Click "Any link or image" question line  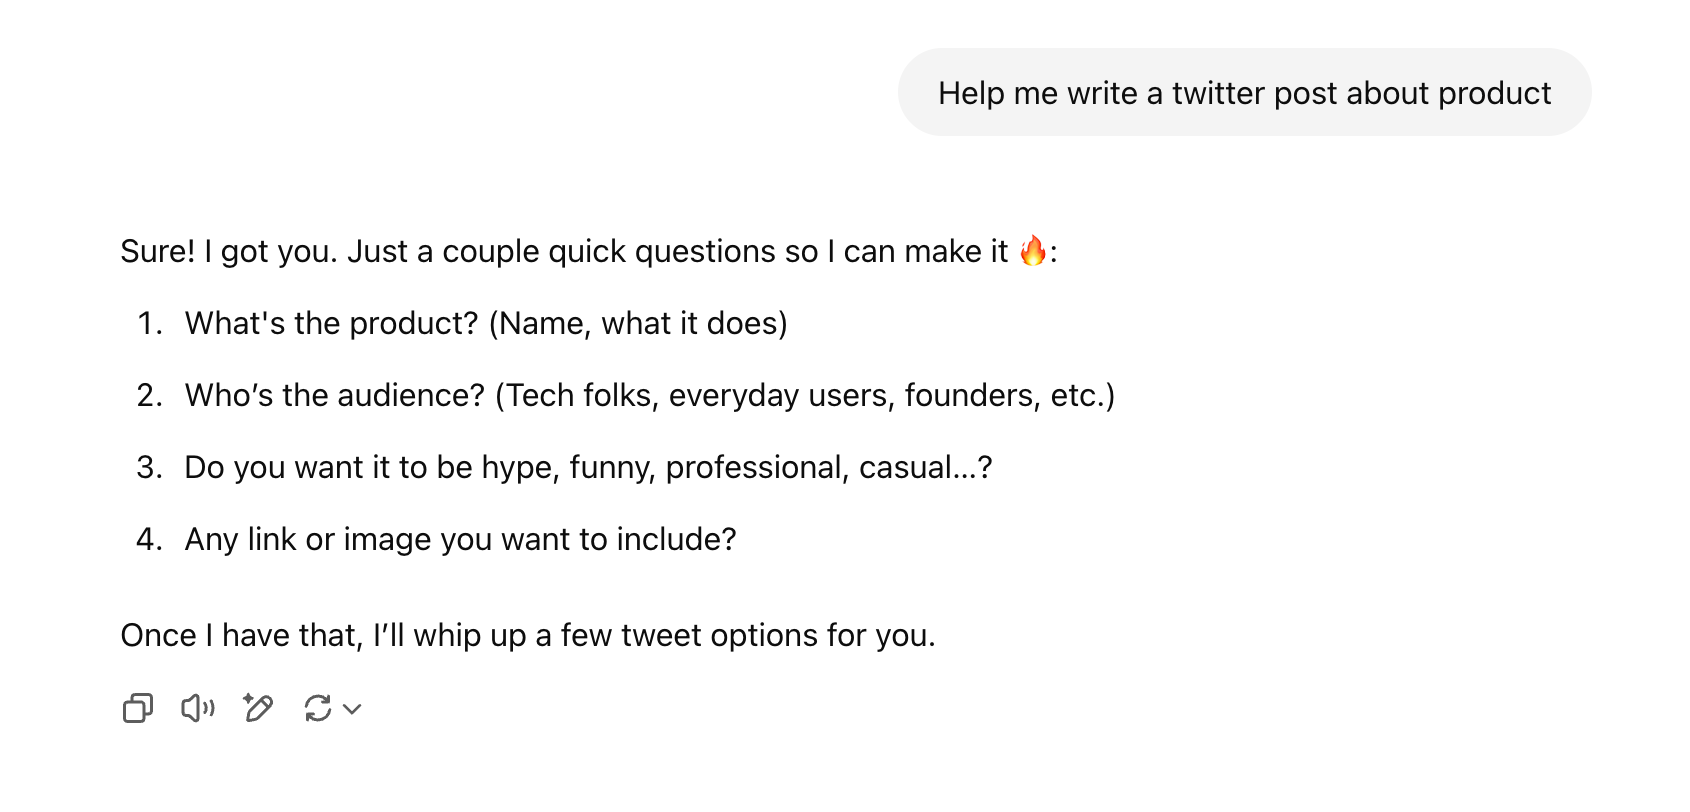coord(460,539)
